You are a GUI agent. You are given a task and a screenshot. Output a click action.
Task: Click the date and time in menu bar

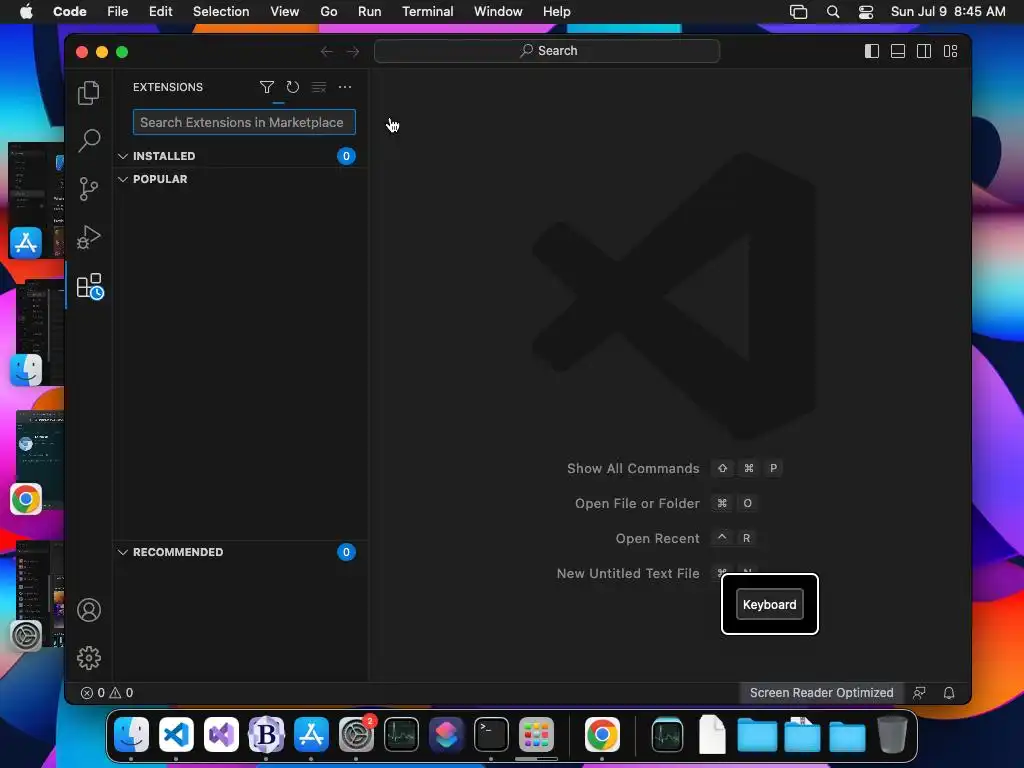pos(948,12)
